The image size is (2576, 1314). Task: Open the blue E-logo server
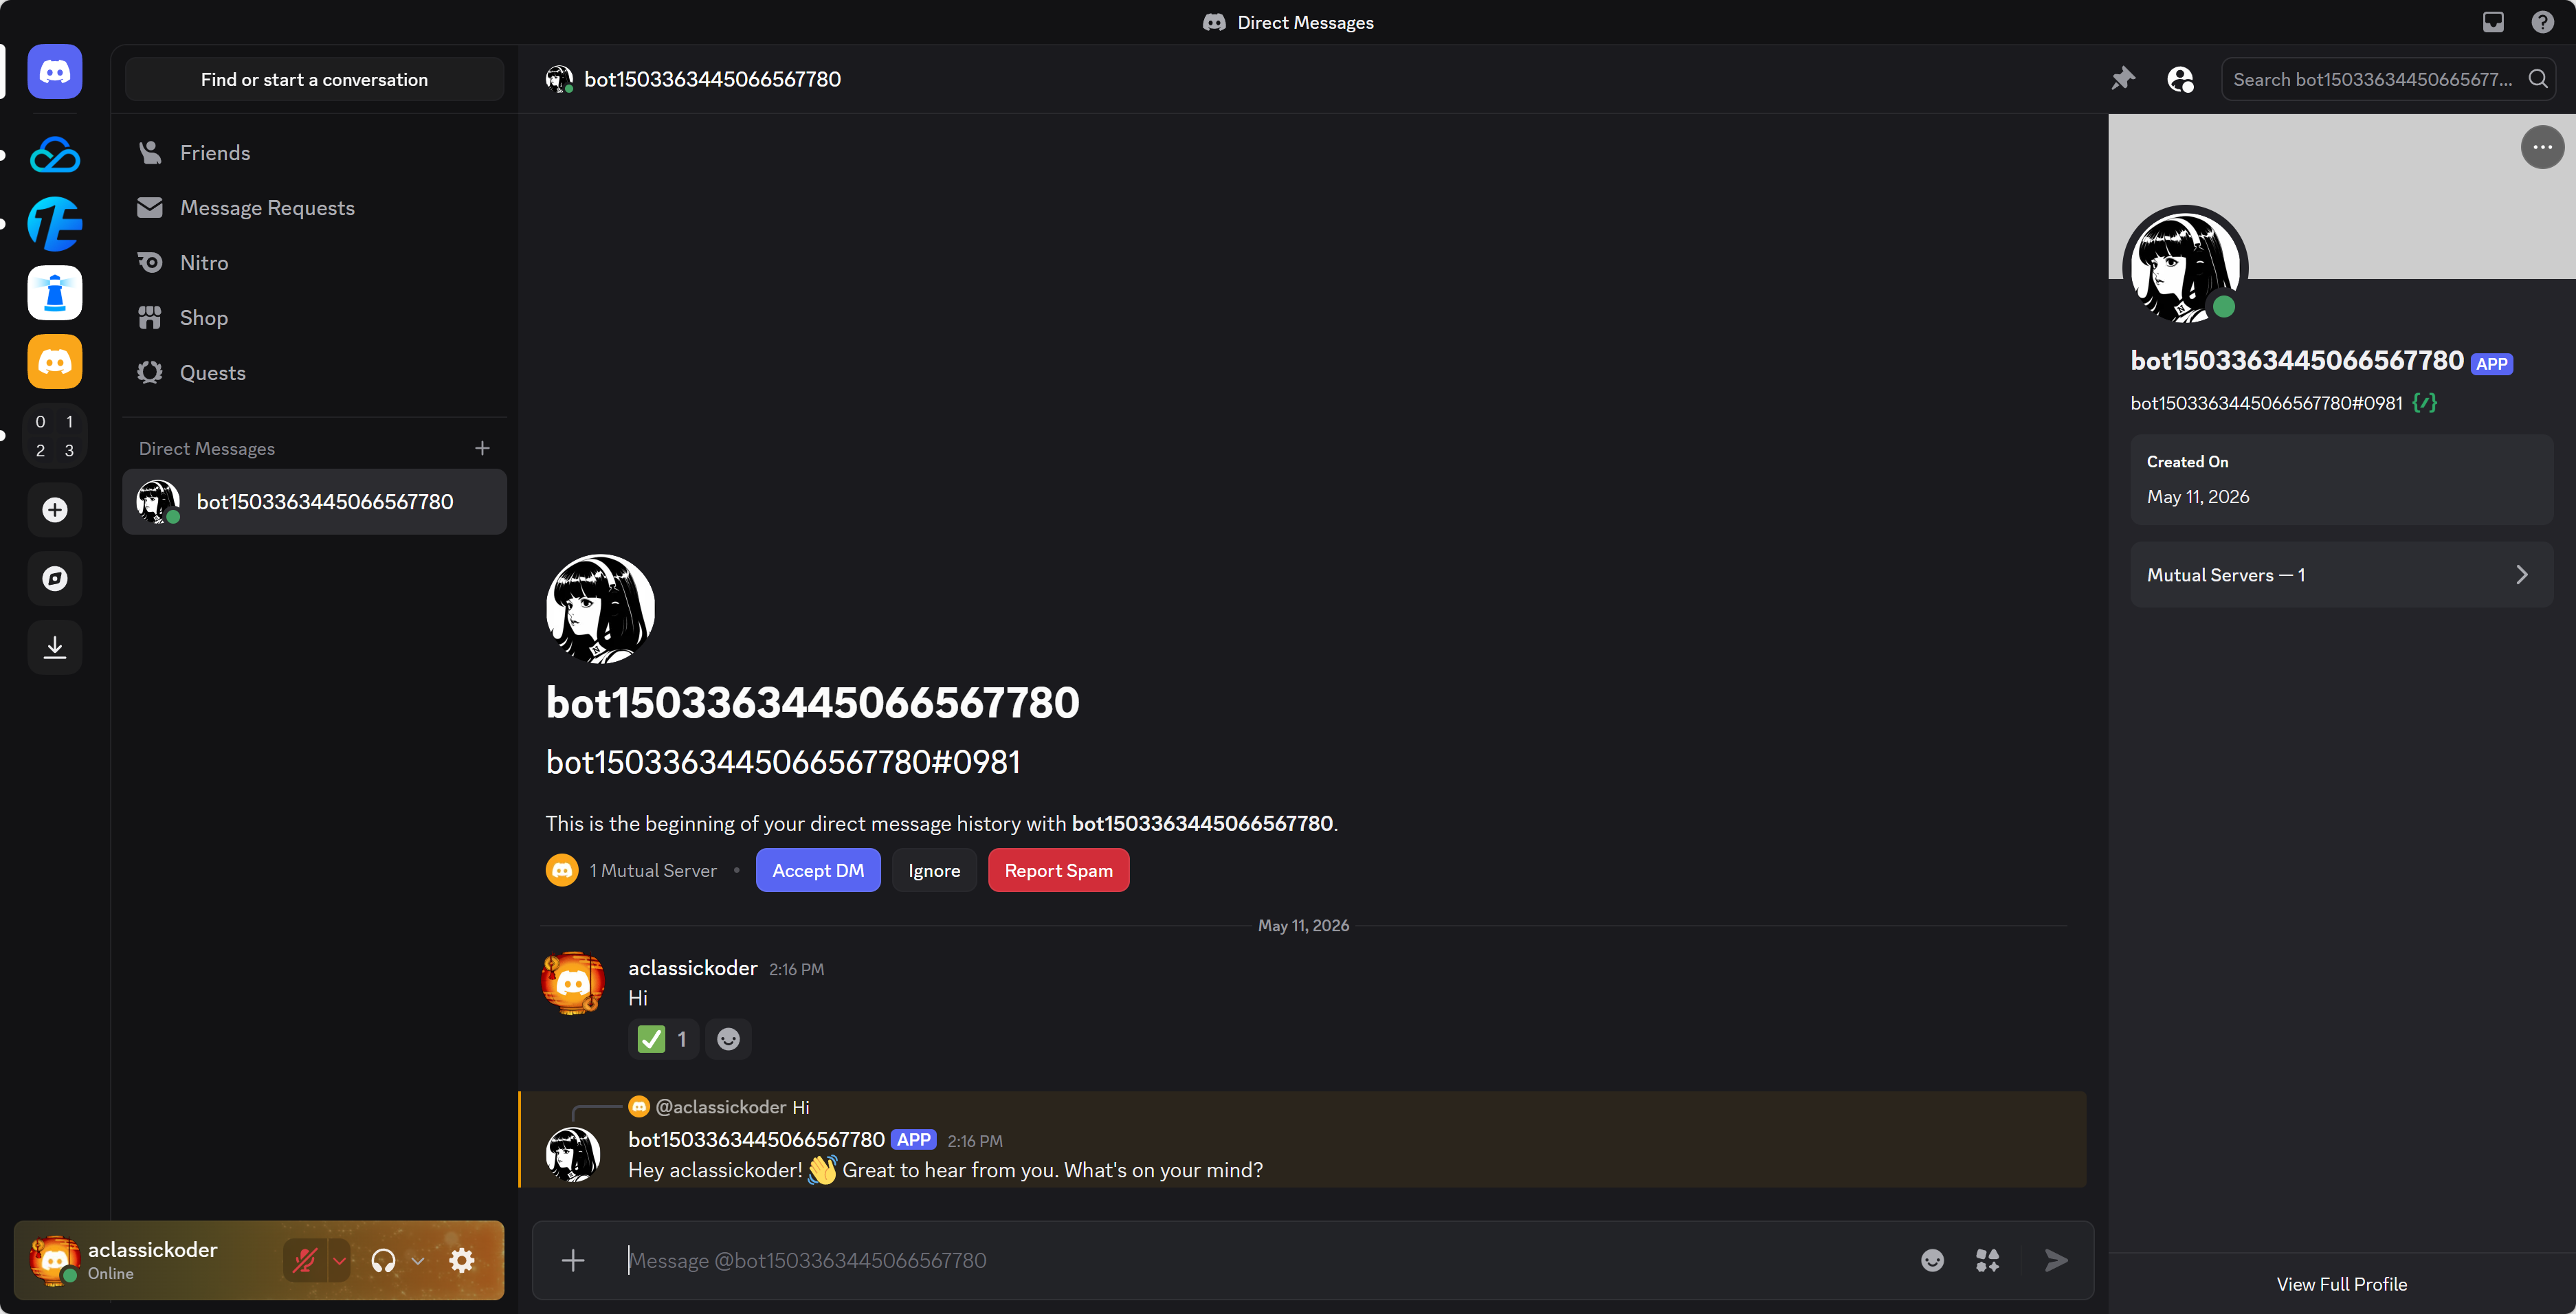pos(55,223)
